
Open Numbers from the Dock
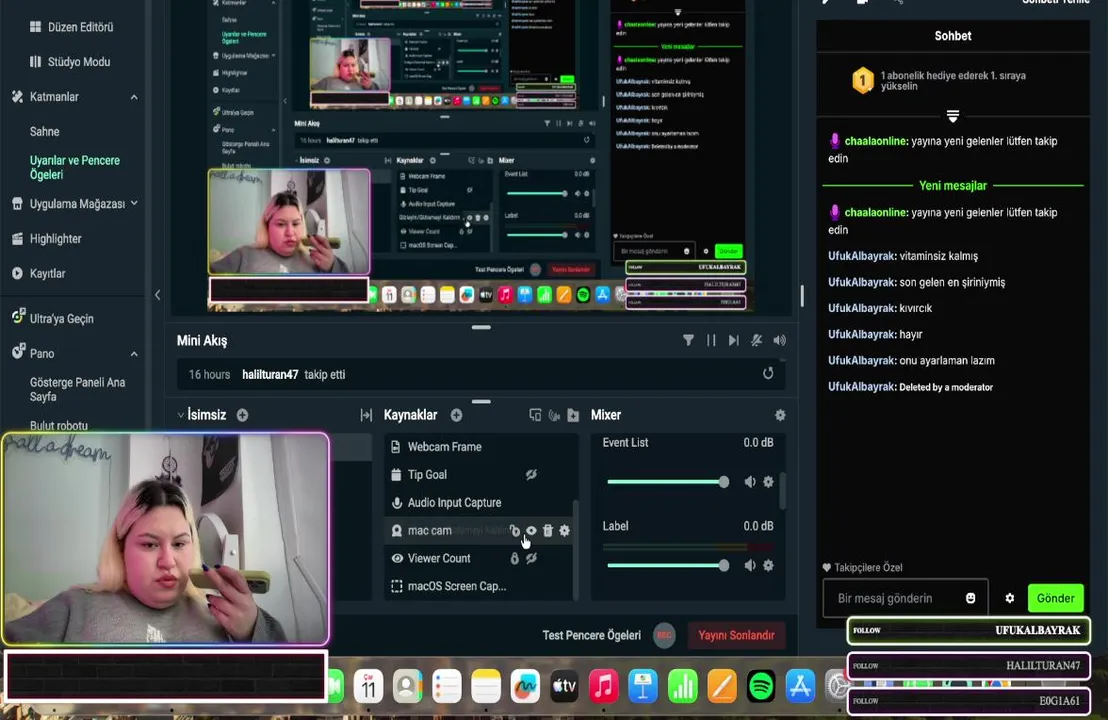tap(683, 686)
